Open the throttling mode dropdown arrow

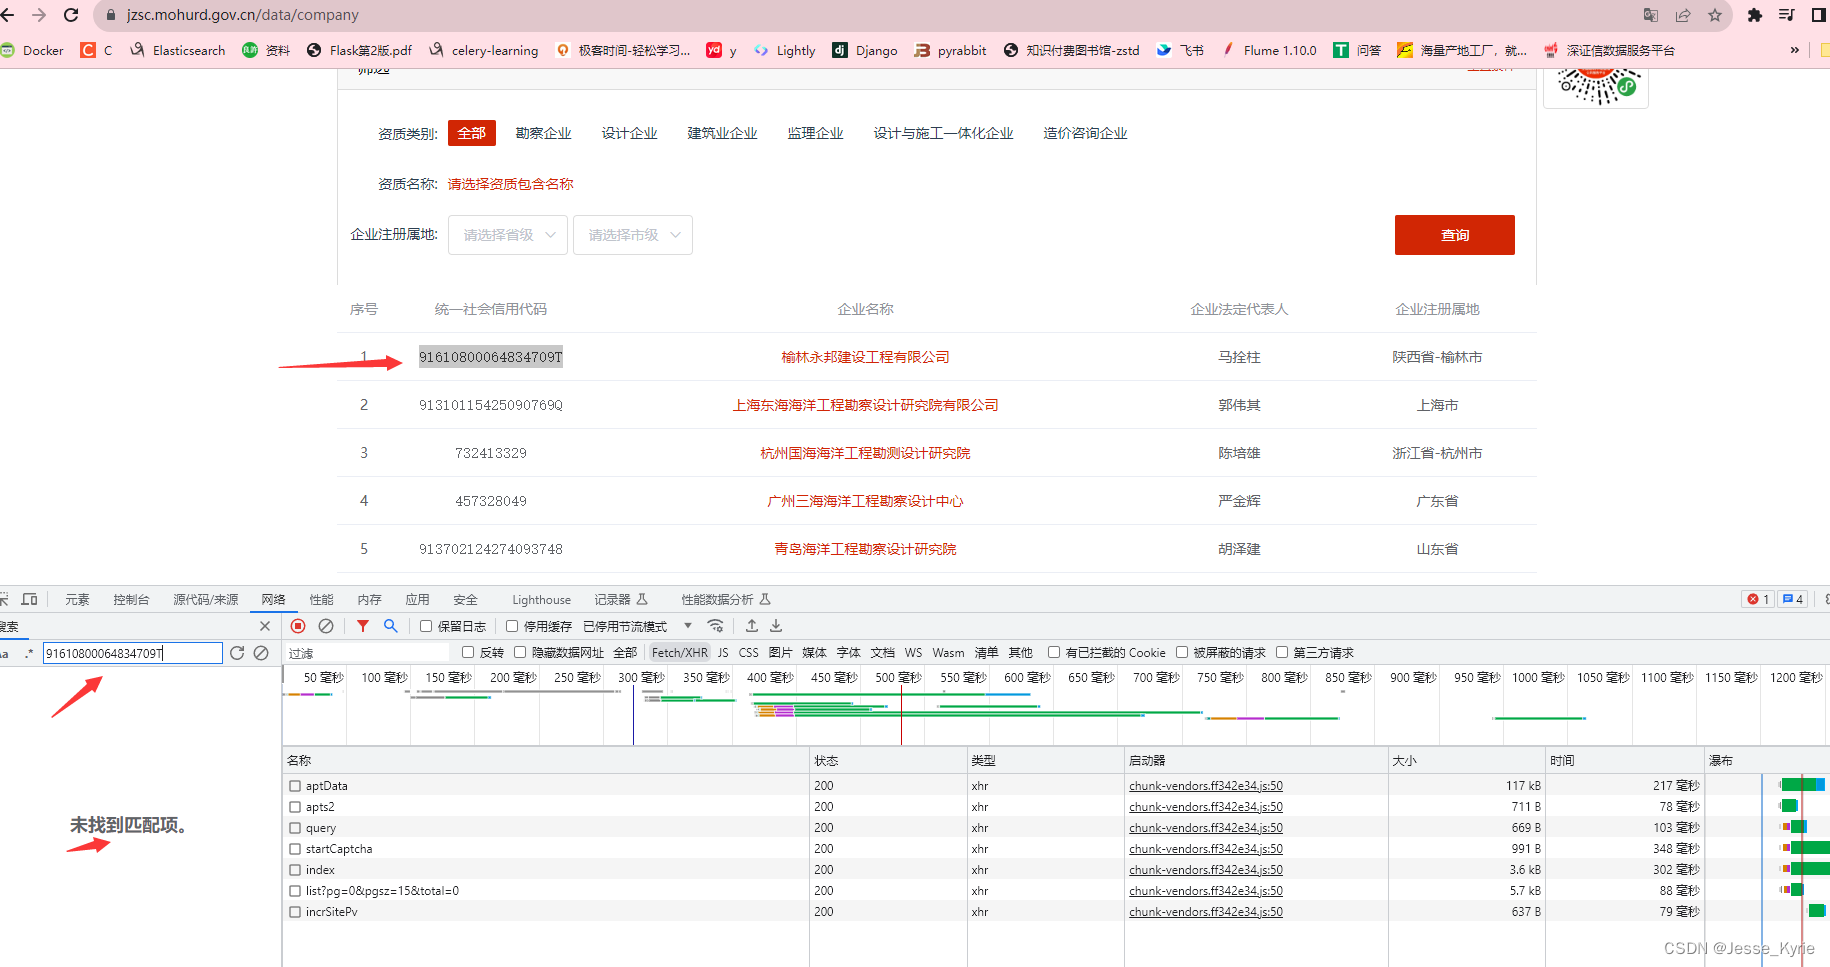[x=688, y=626]
